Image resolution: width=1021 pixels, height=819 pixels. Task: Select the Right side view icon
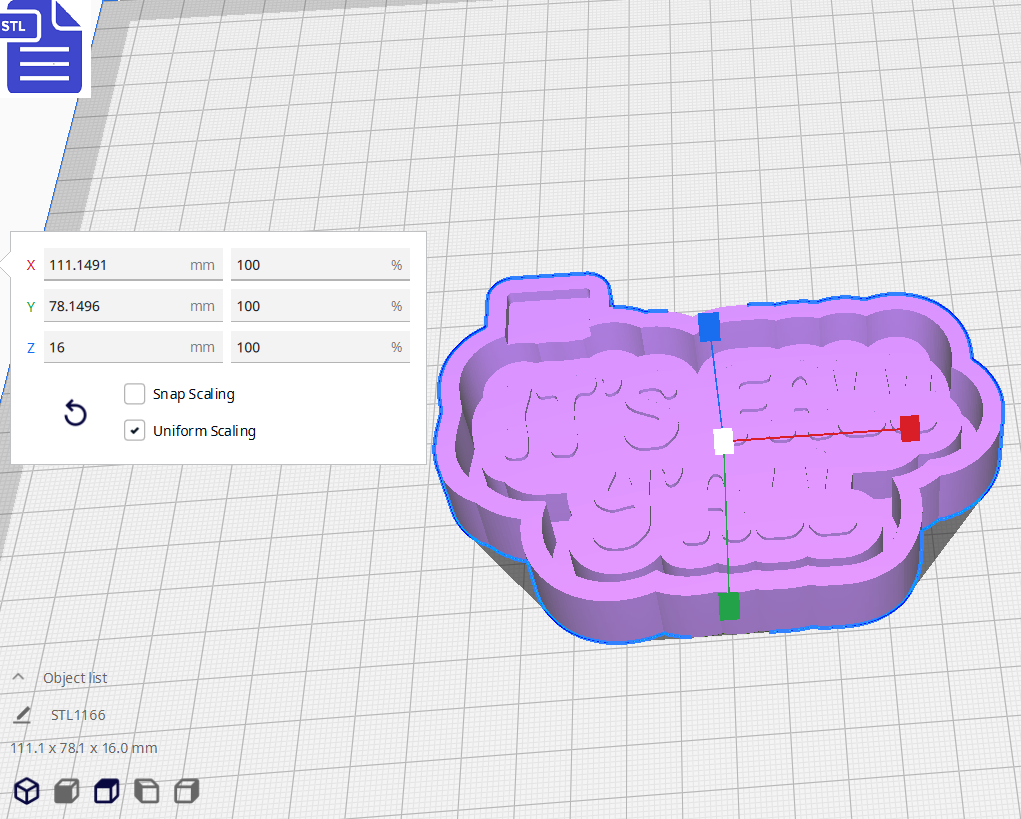186,790
